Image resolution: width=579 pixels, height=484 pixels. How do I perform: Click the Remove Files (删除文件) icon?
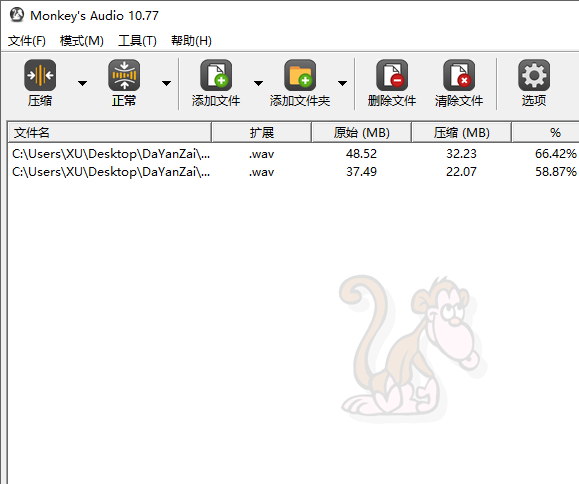click(x=392, y=75)
